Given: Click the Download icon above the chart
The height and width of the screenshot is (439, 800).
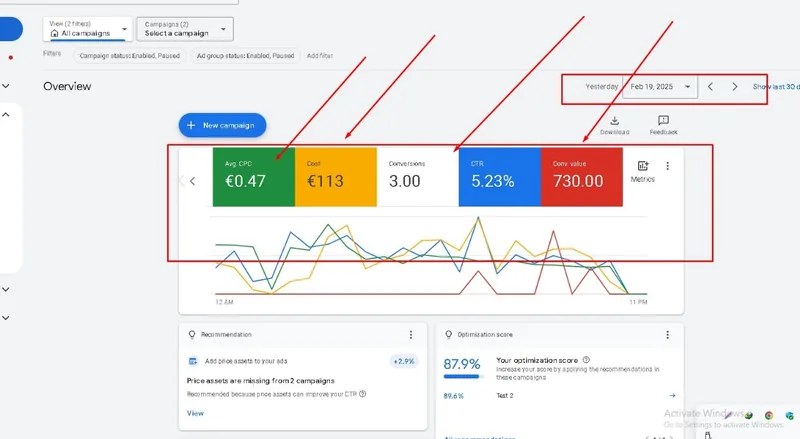Looking at the screenshot, I should 614,121.
